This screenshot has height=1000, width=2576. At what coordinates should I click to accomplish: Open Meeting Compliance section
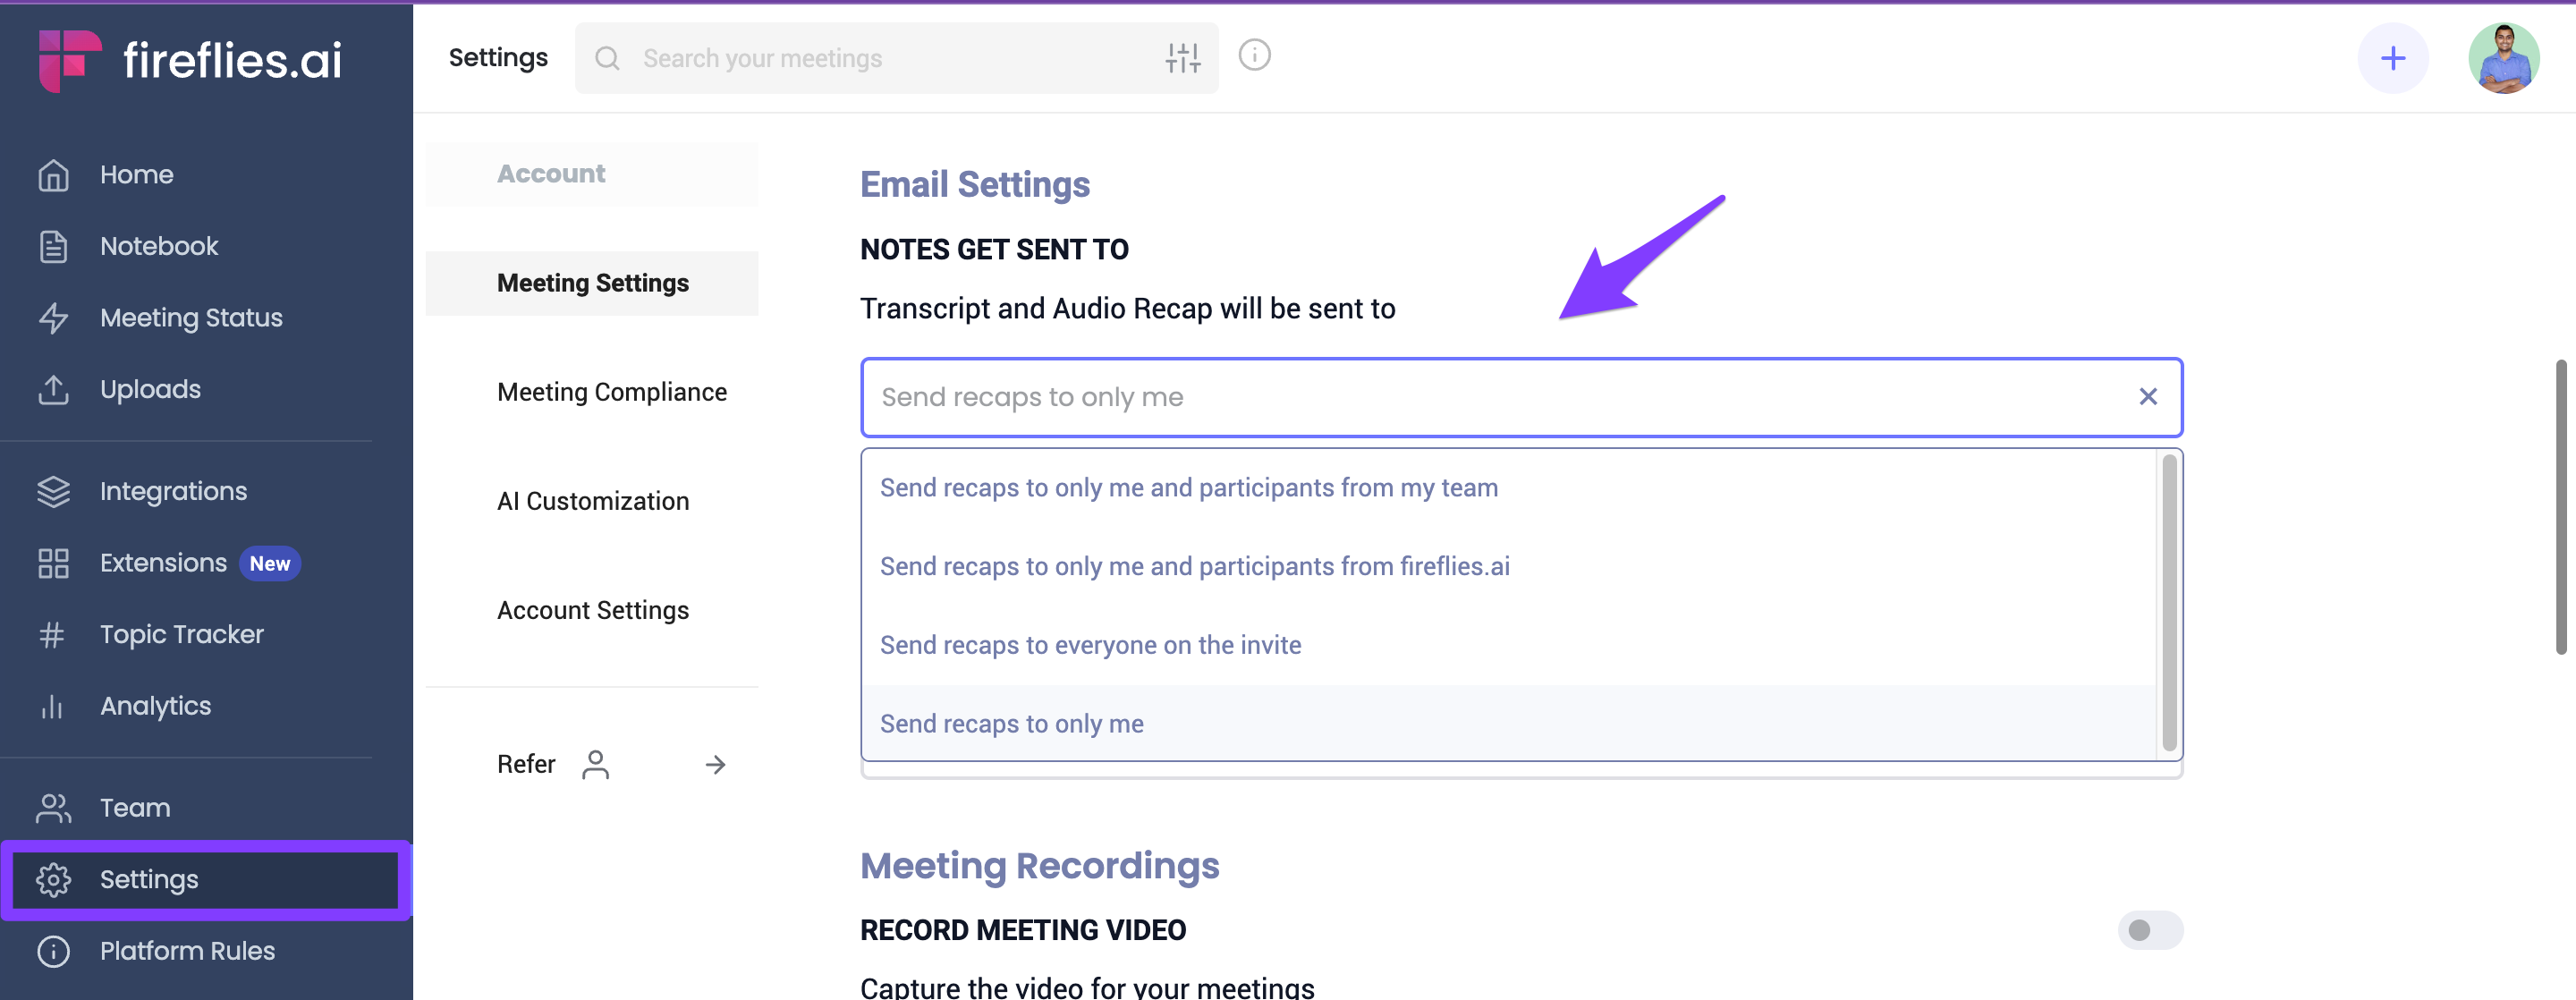tap(611, 392)
